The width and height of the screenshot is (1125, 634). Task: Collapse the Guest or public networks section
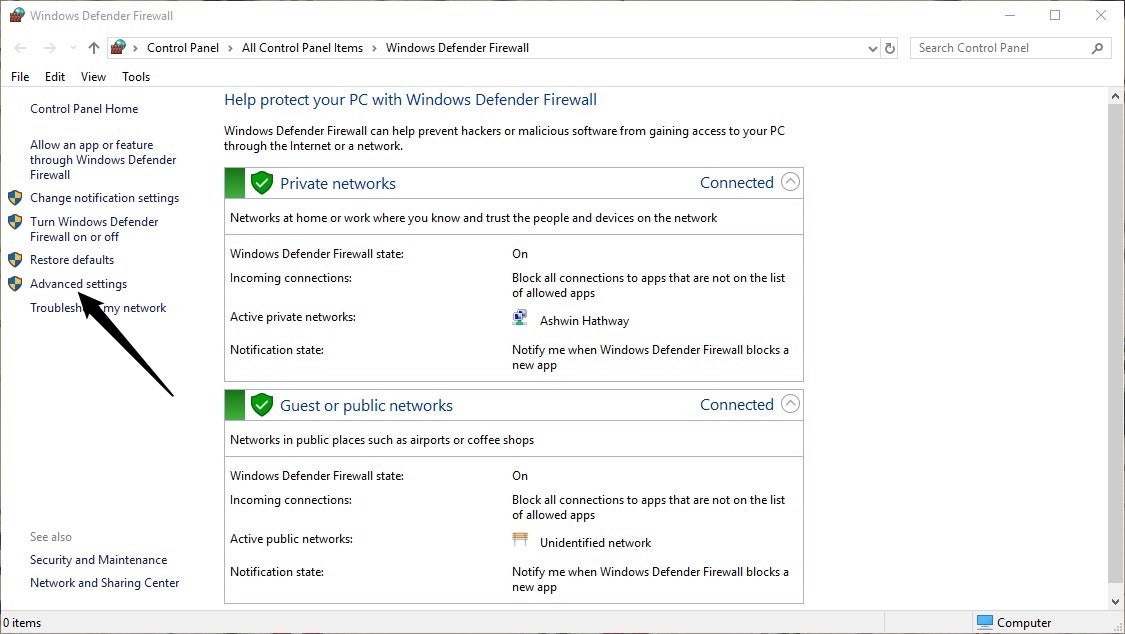(790, 404)
